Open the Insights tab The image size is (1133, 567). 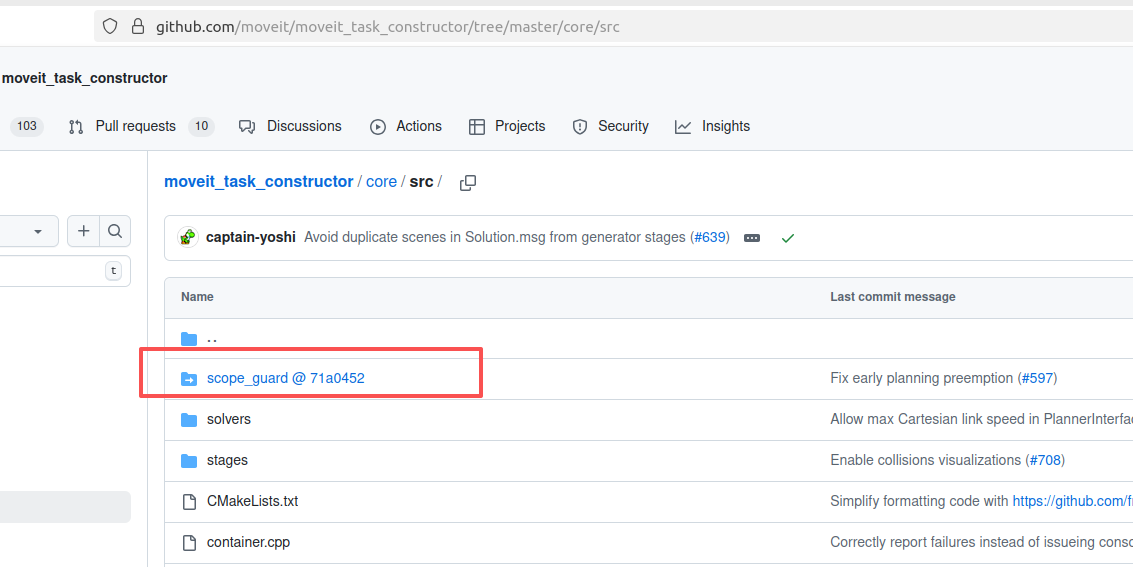pyautogui.click(x=726, y=126)
